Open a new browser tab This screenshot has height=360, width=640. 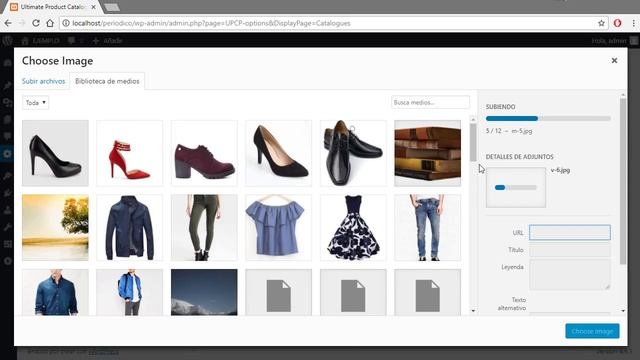coord(111,7)
